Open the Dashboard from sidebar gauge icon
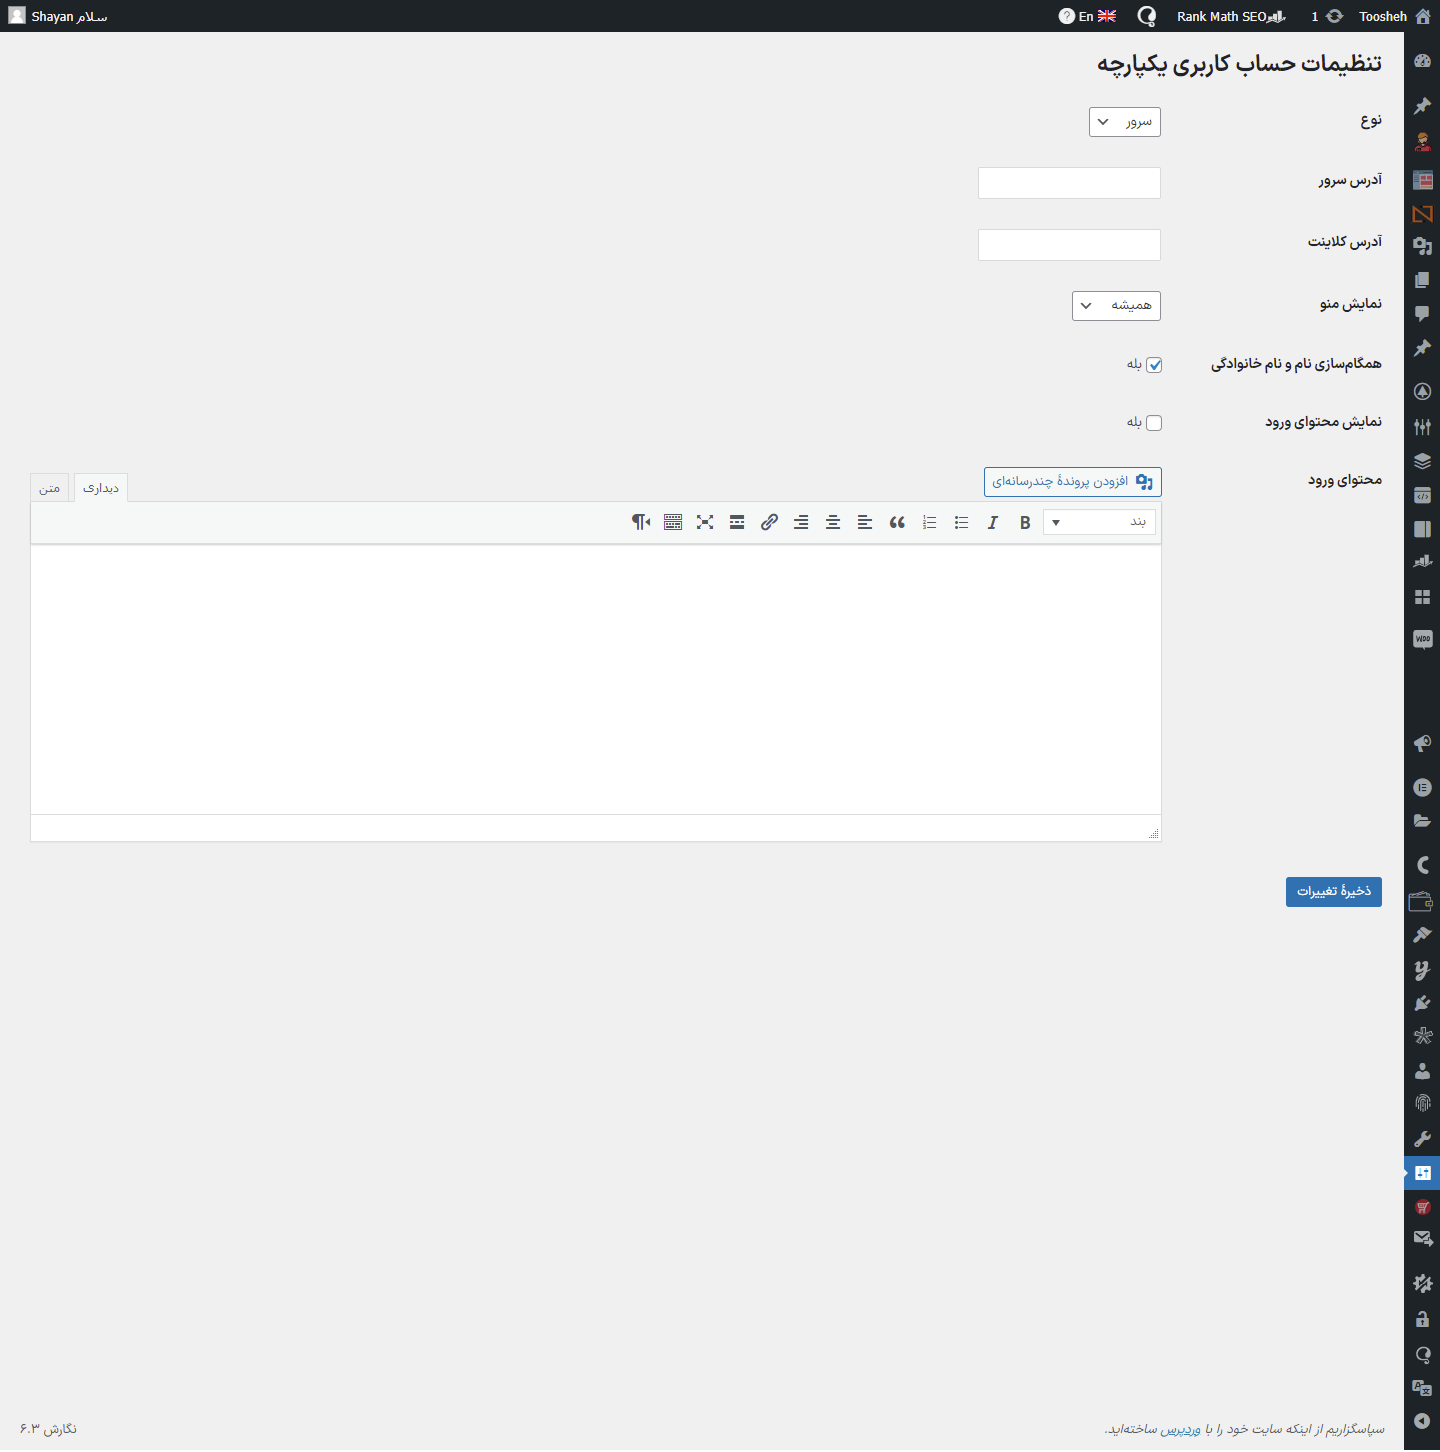 coord(1422,61)
